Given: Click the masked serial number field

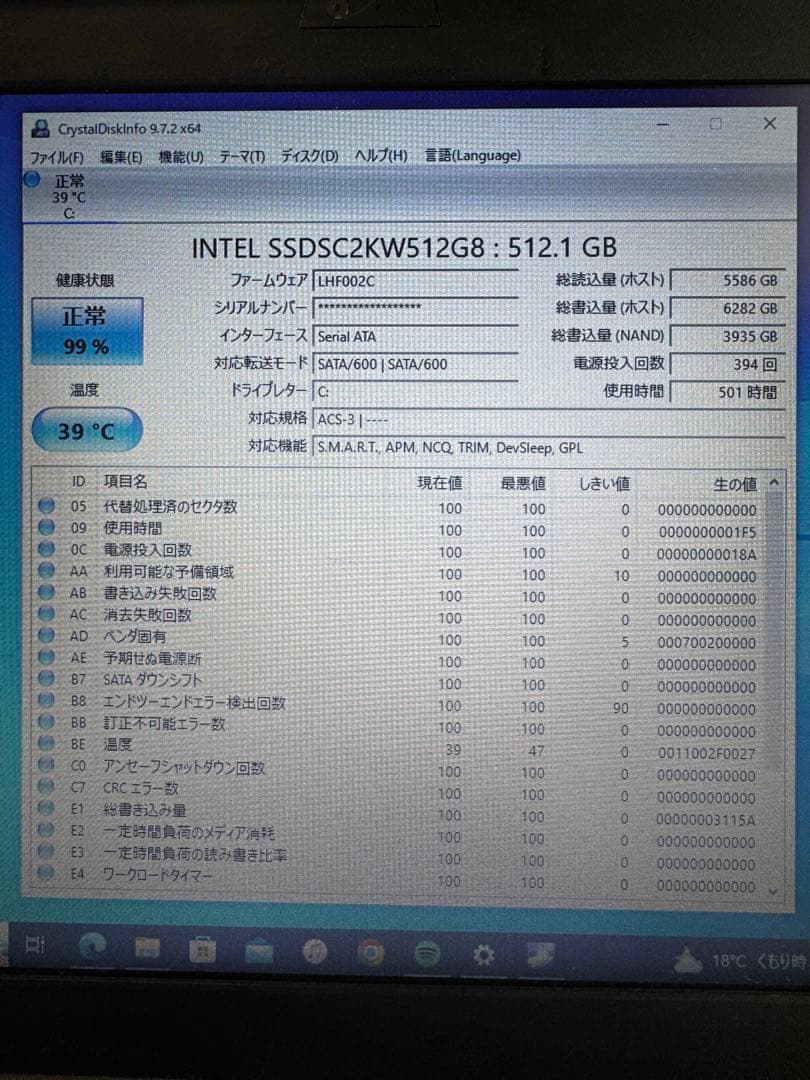Looking at the screenshot, I should point(415,308).
